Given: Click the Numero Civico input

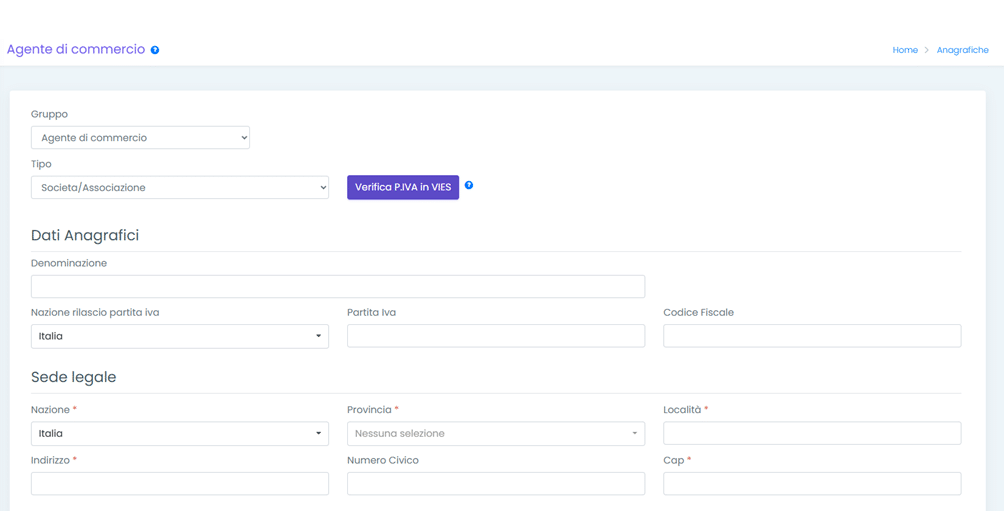Looking at the screenshot, I should click(x=496, y=484).
